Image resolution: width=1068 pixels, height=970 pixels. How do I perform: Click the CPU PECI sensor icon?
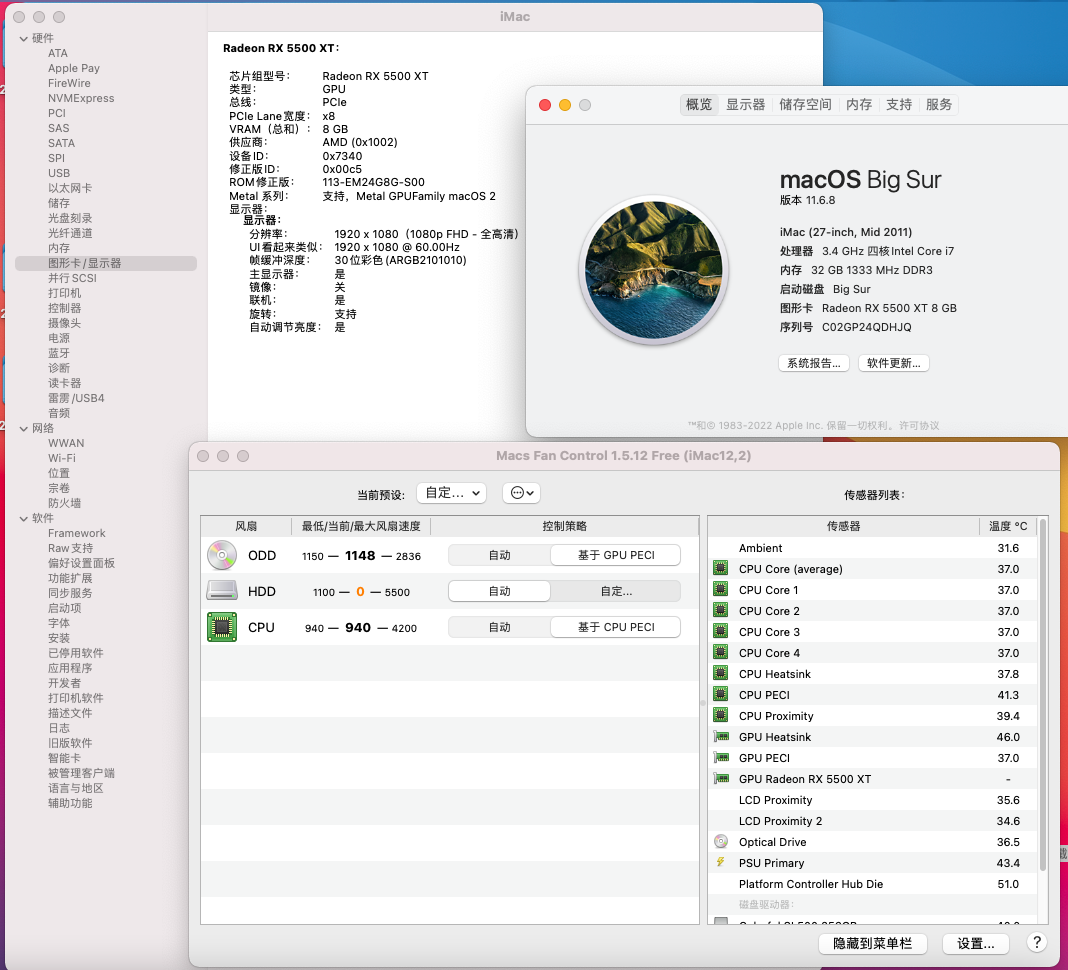pos(721,694)
